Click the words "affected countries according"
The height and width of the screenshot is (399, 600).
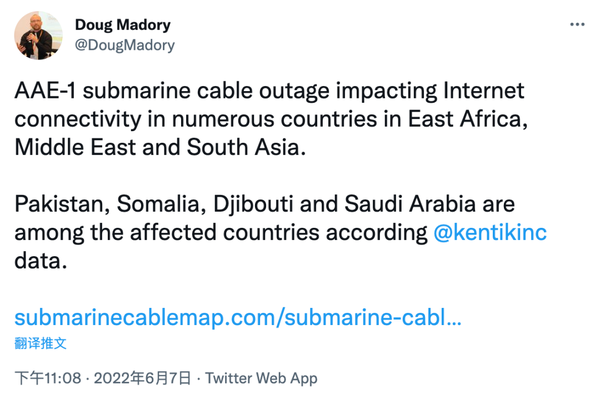(279, 233)
